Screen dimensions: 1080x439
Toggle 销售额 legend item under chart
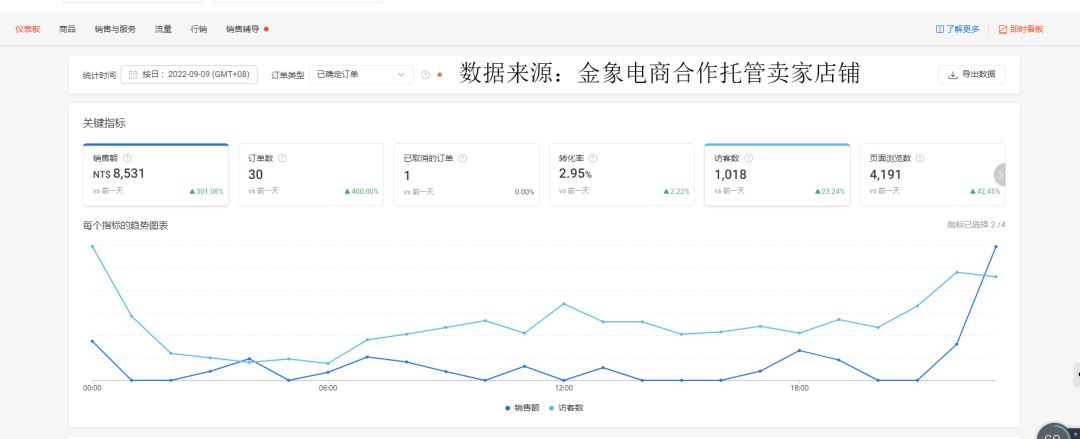522,408
